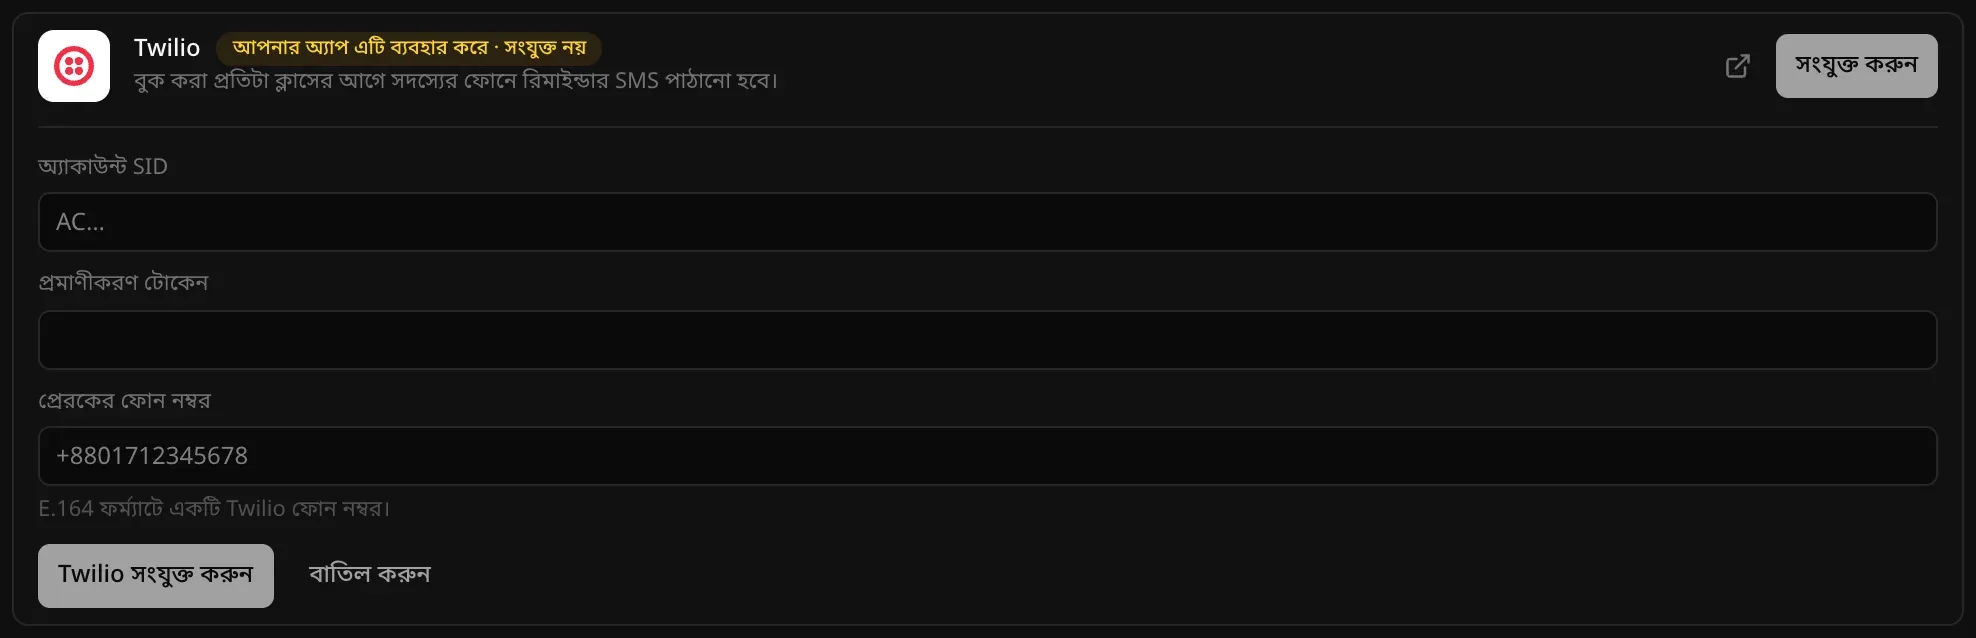Click the প্রমাণীকরণ টোকেন label
Screen dimensions: 1976x638
click(x=123, y=283)
